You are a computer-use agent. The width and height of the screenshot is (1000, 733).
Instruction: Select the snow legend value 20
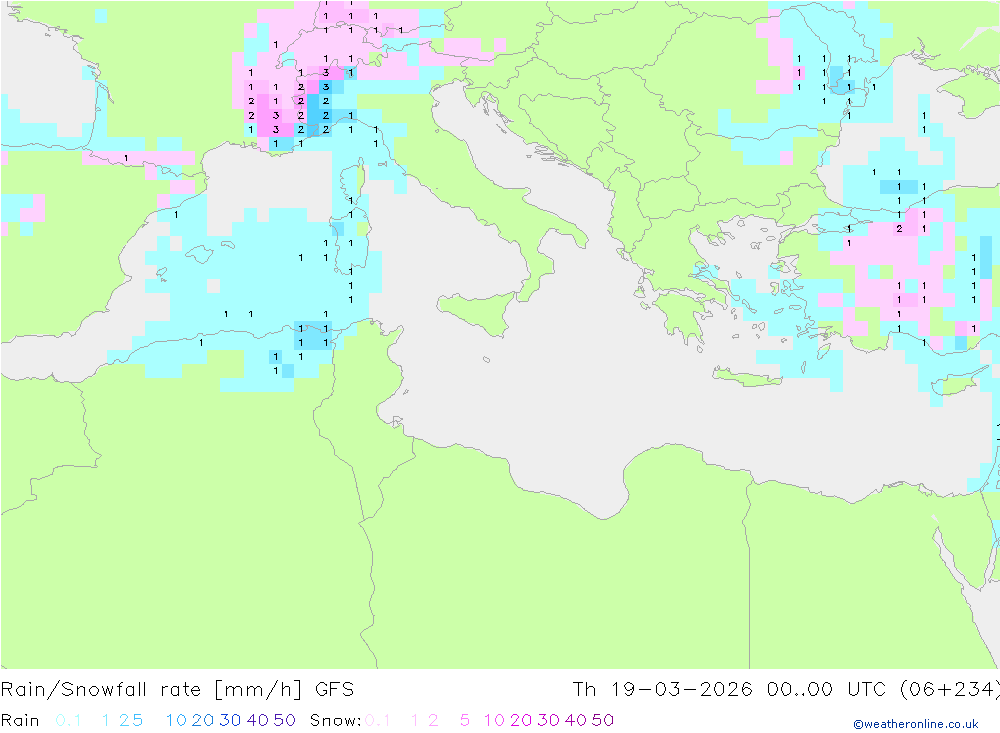[x=521, y=720]
